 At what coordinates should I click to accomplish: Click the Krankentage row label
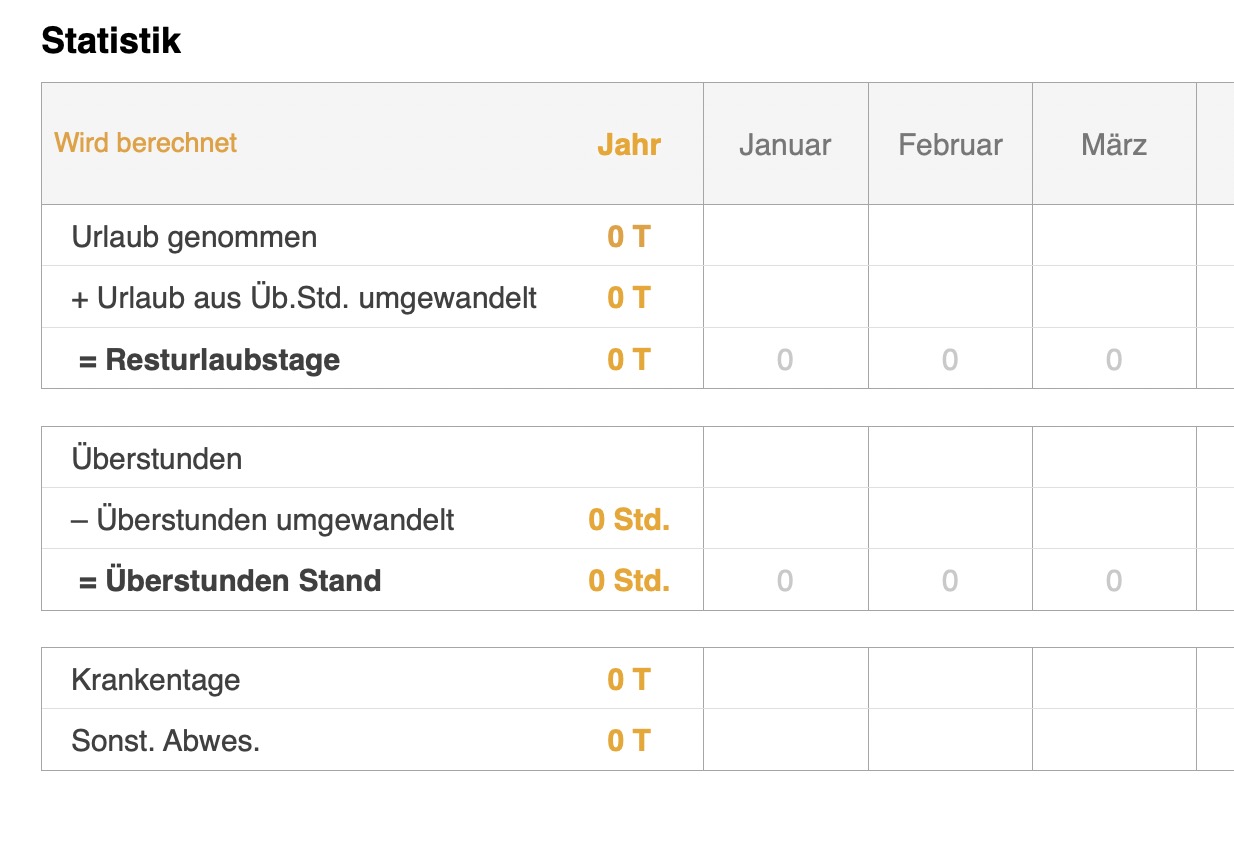click(x=156, y=680)
